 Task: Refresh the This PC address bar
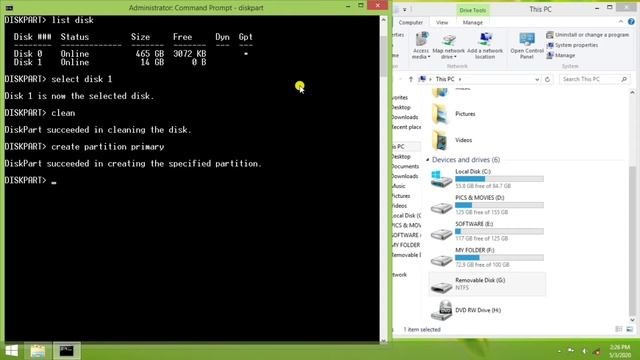click(547, 79)
